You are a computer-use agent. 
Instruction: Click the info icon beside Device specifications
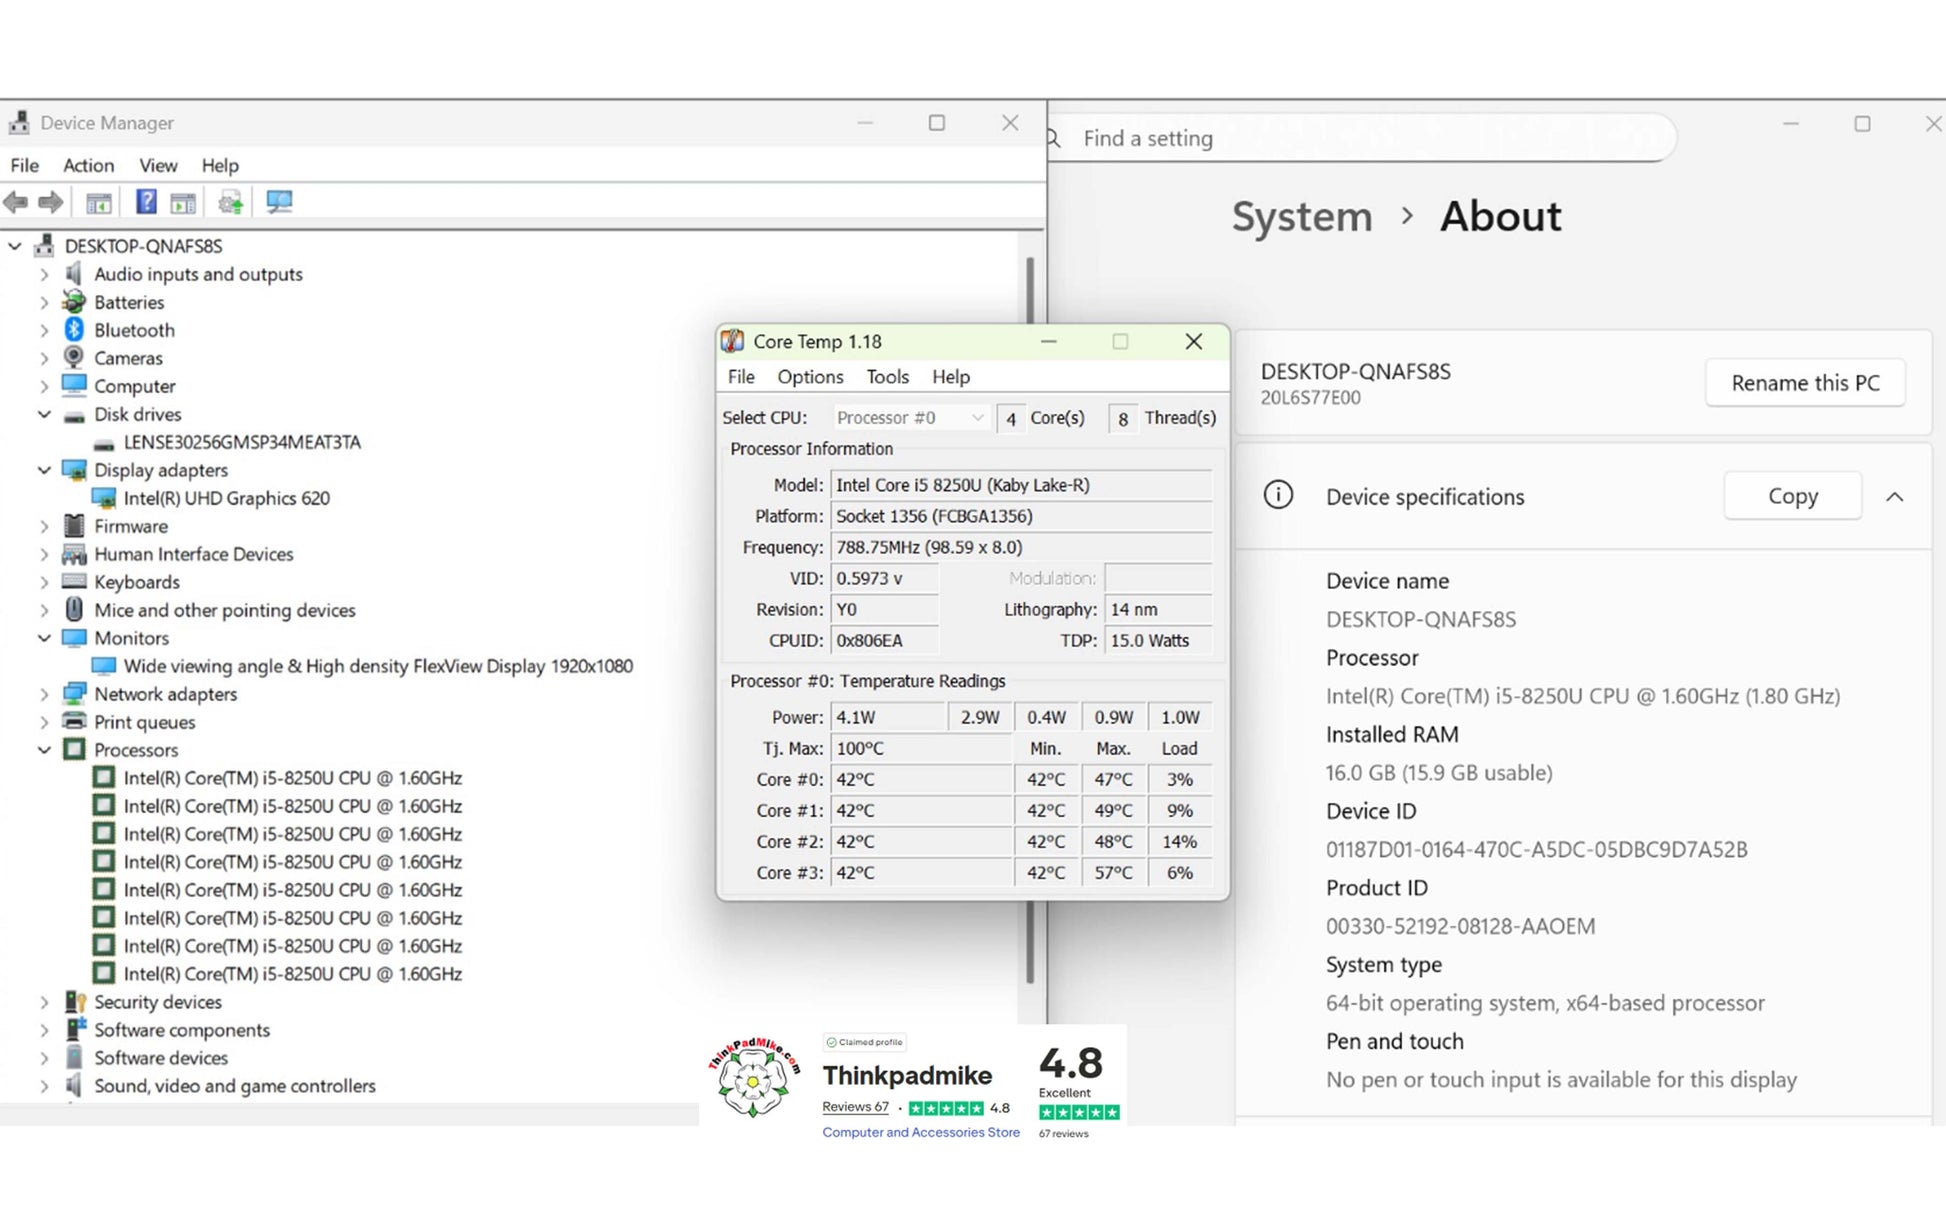click(1278, 495)
